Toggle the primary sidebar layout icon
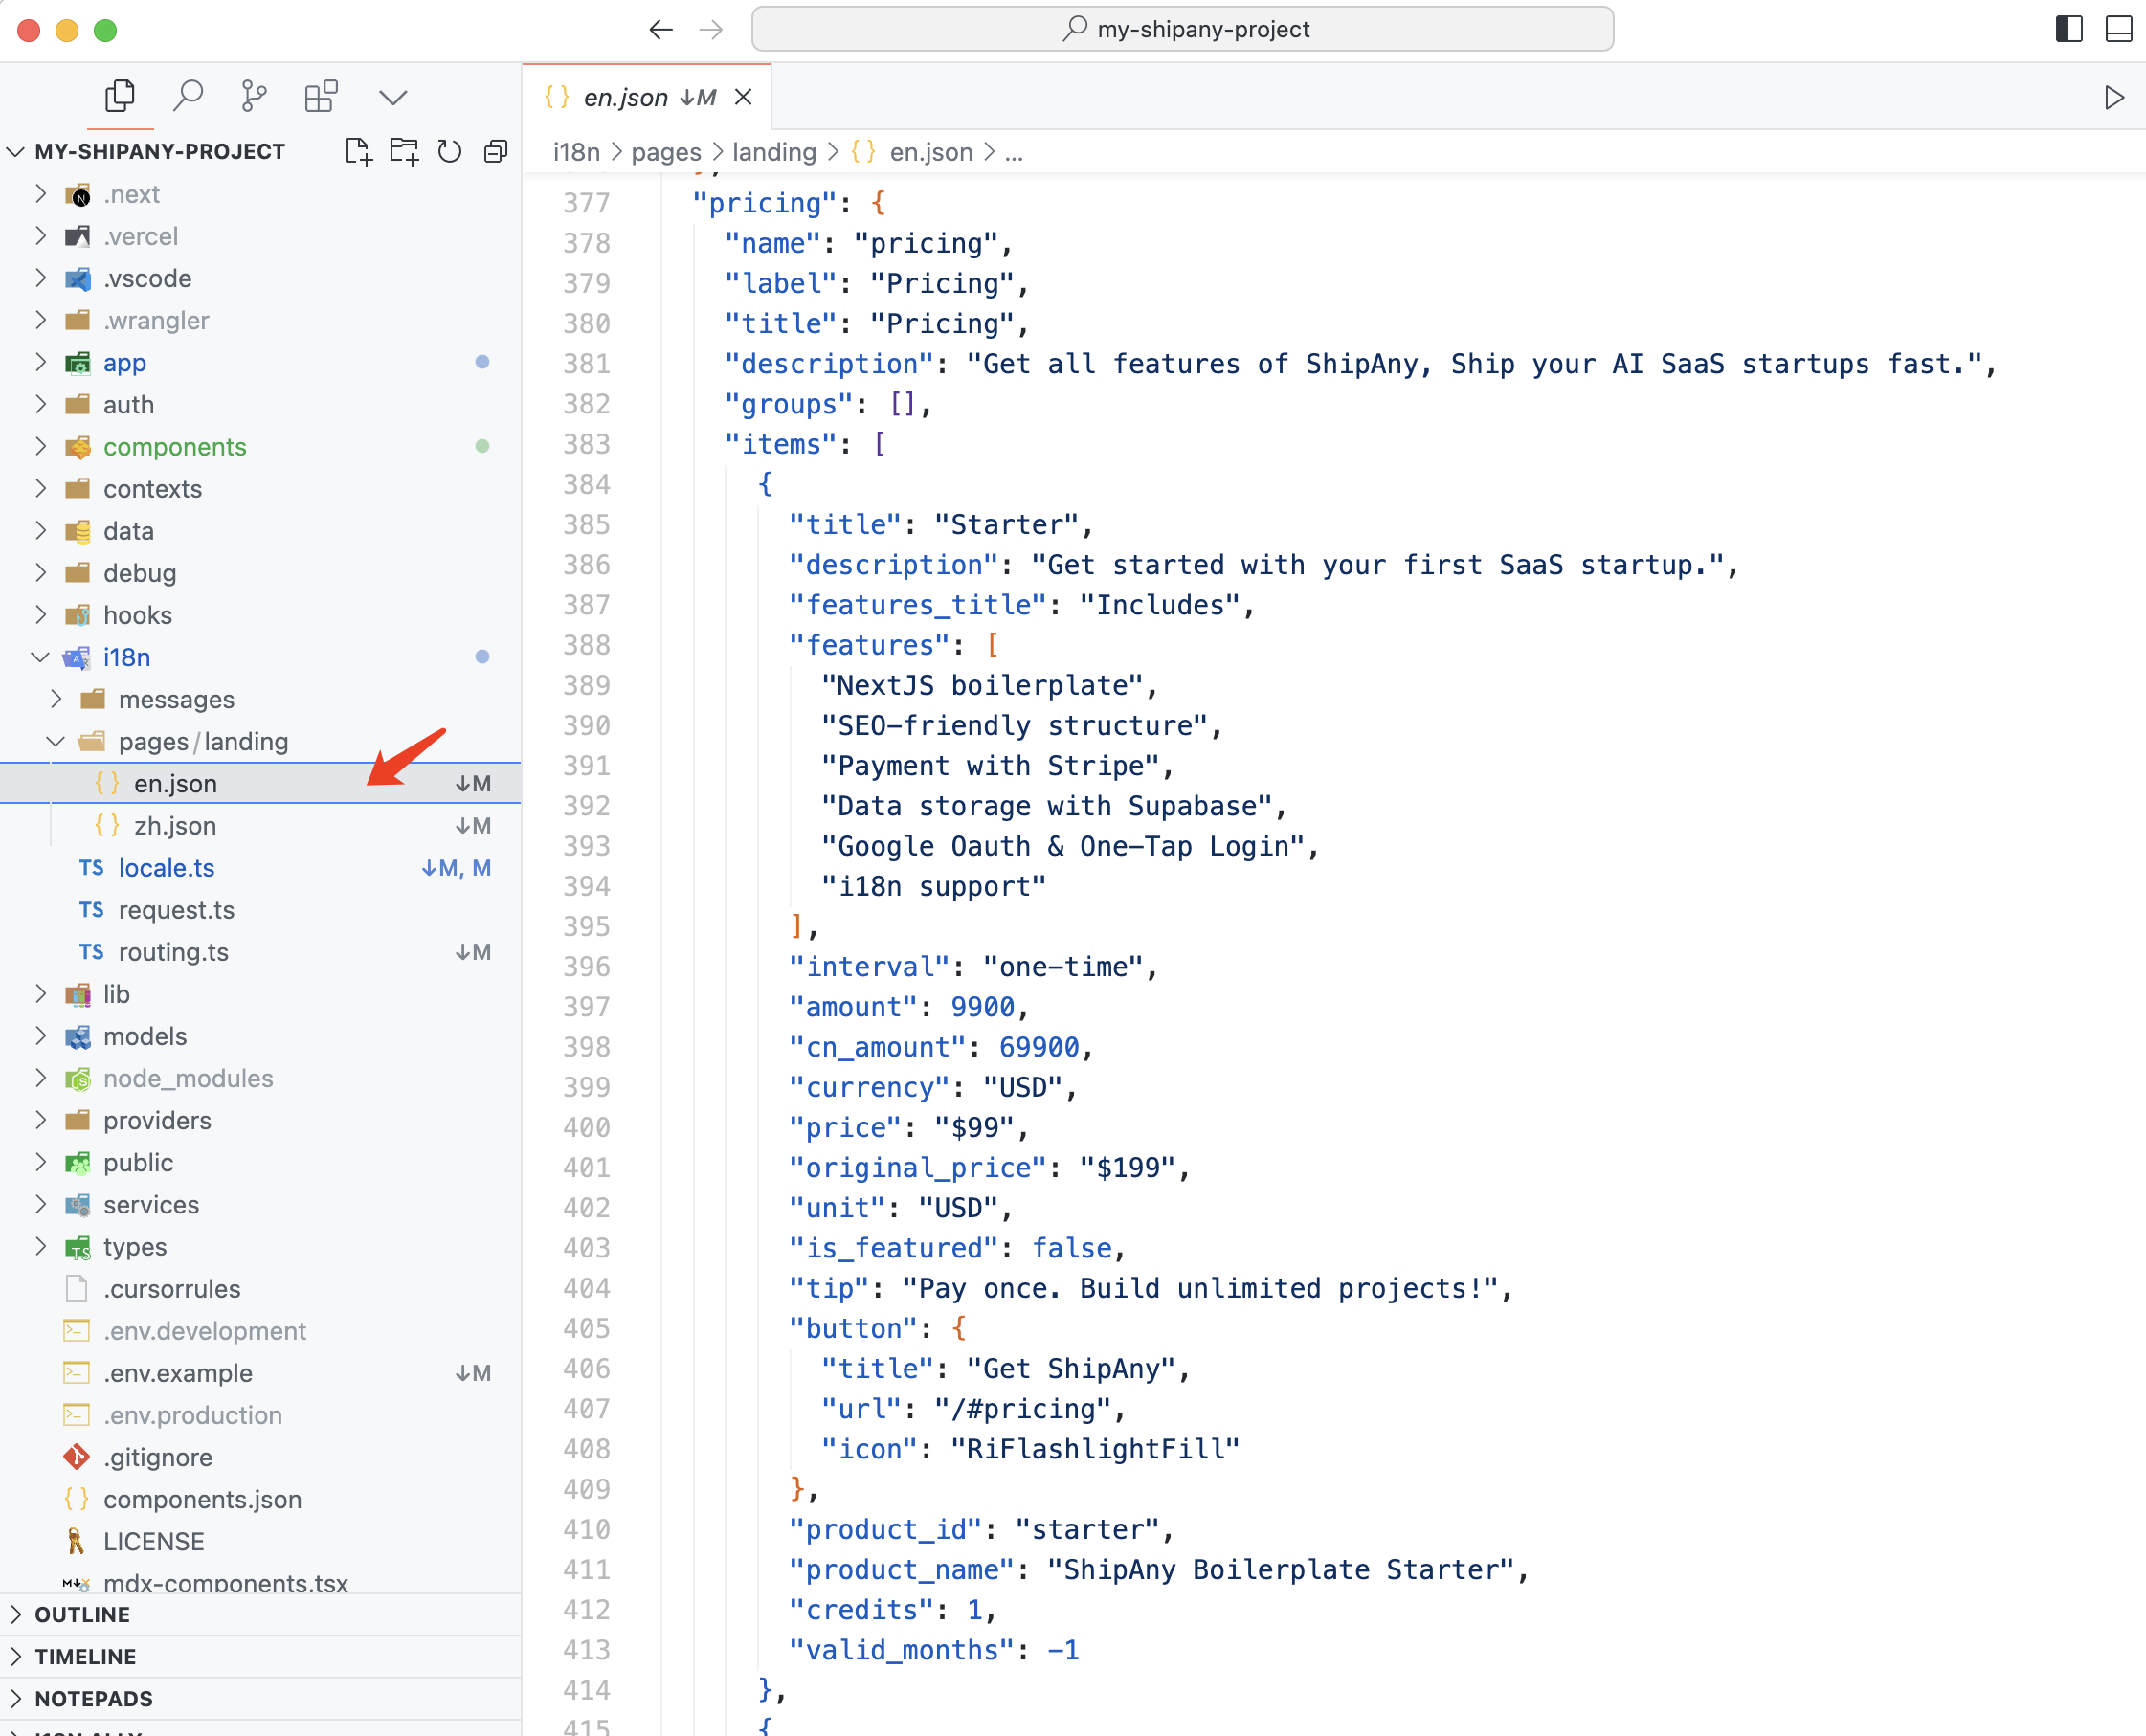This screenshot has width=2146, height=1736. point(2069,29)
